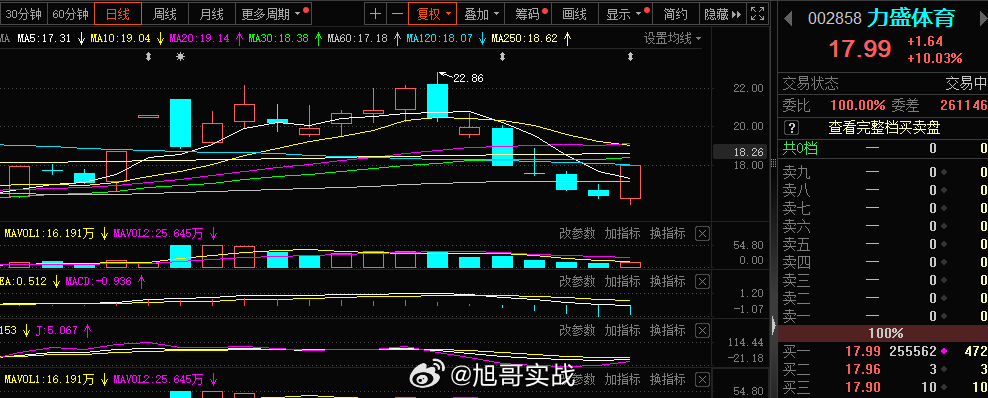Click the stock code 002858
Screen dimensions: 988x398
tap(834, 19)
